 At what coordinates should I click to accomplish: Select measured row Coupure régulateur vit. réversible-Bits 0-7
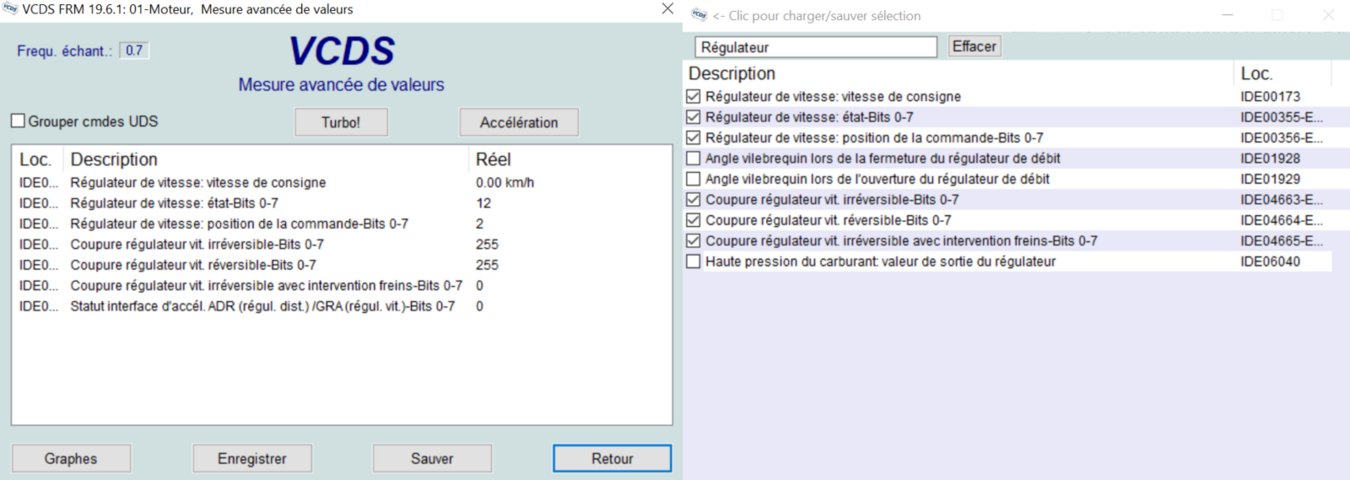pyautogui.click(x=341, y=265)
